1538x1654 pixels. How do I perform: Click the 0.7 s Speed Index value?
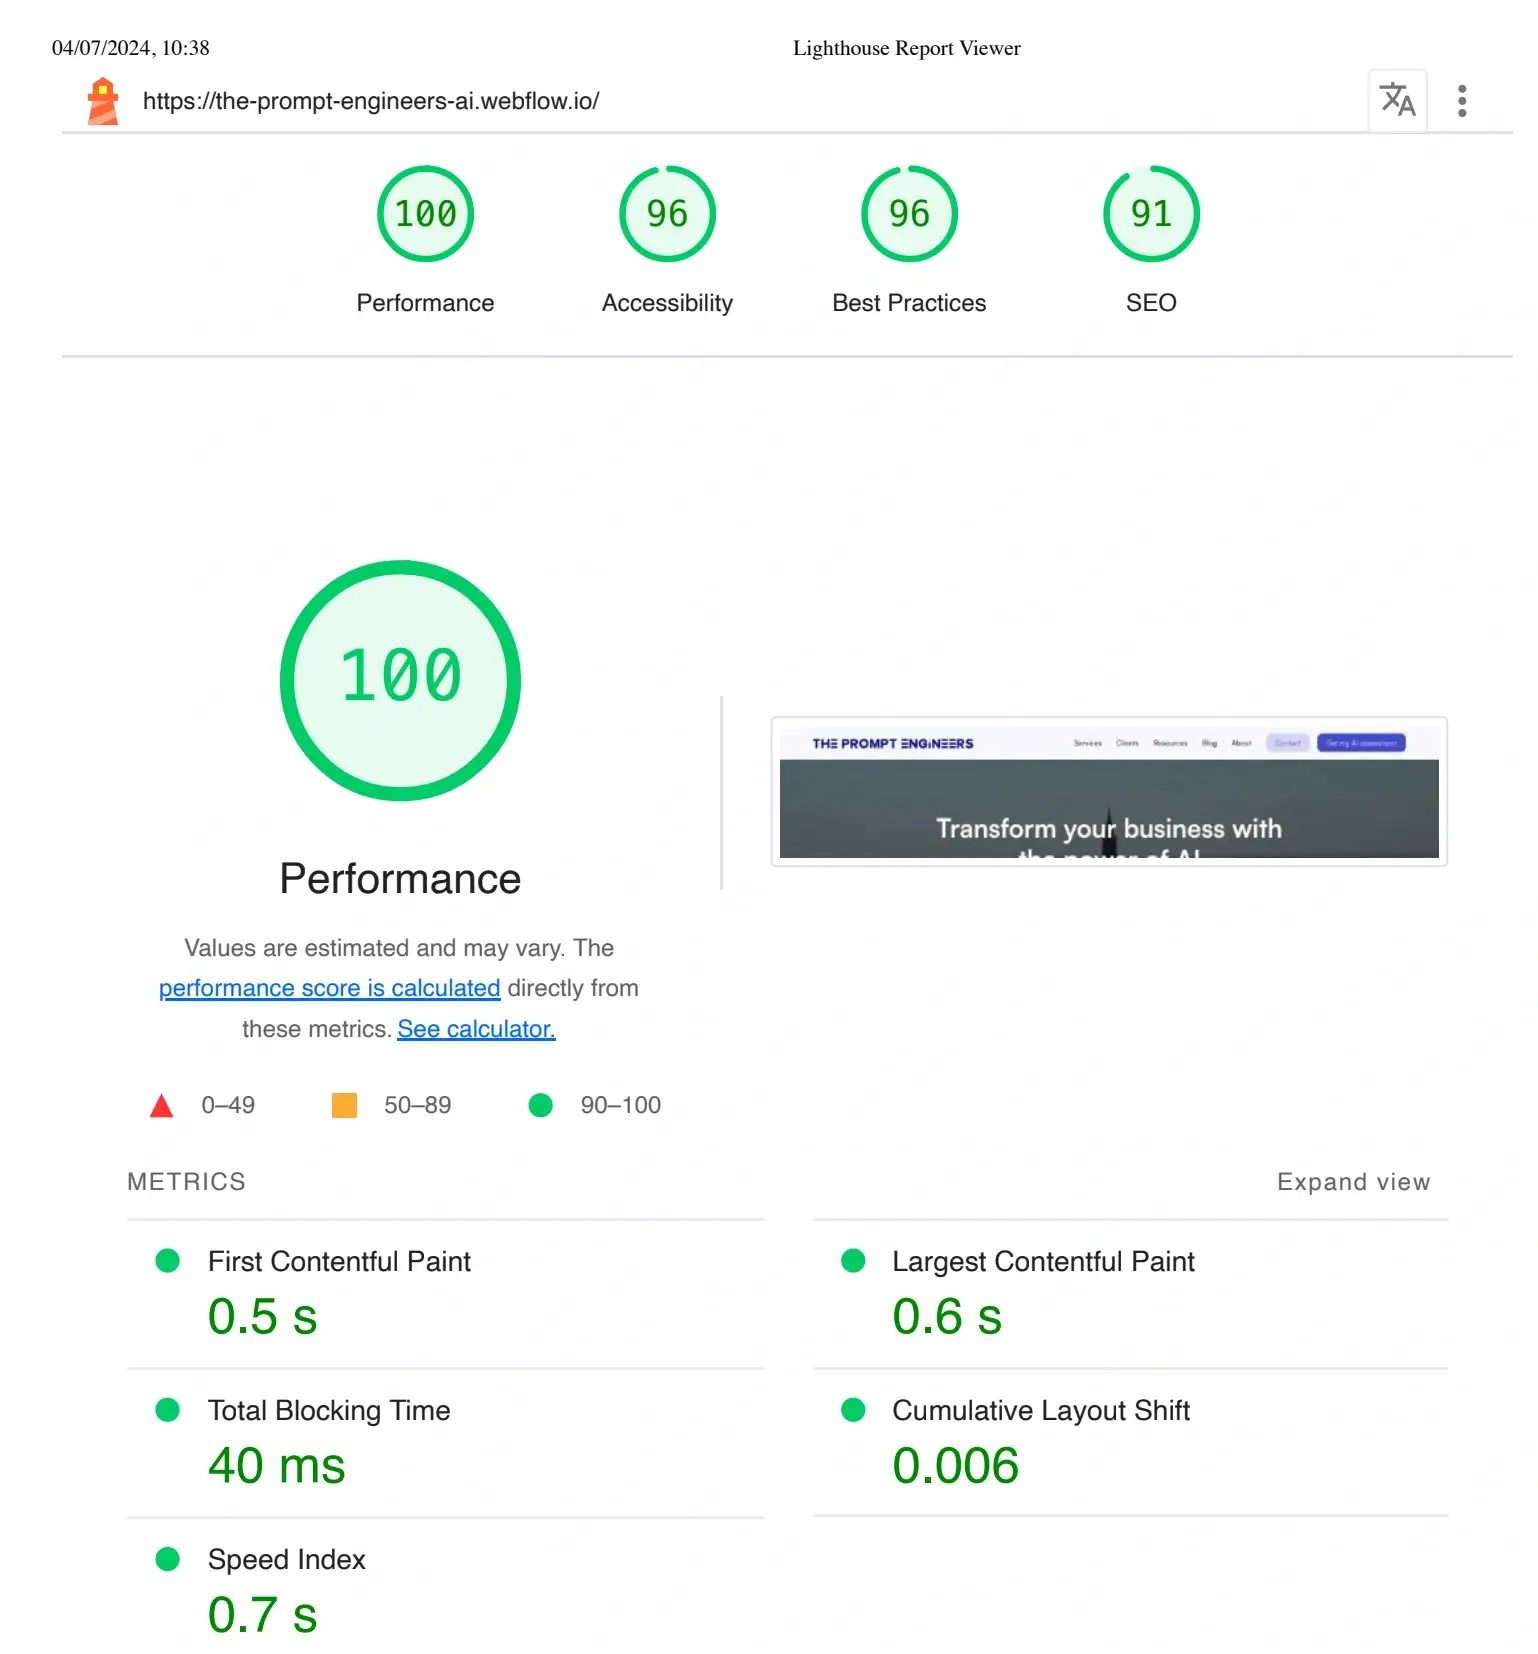click(x=262, y=1614)
